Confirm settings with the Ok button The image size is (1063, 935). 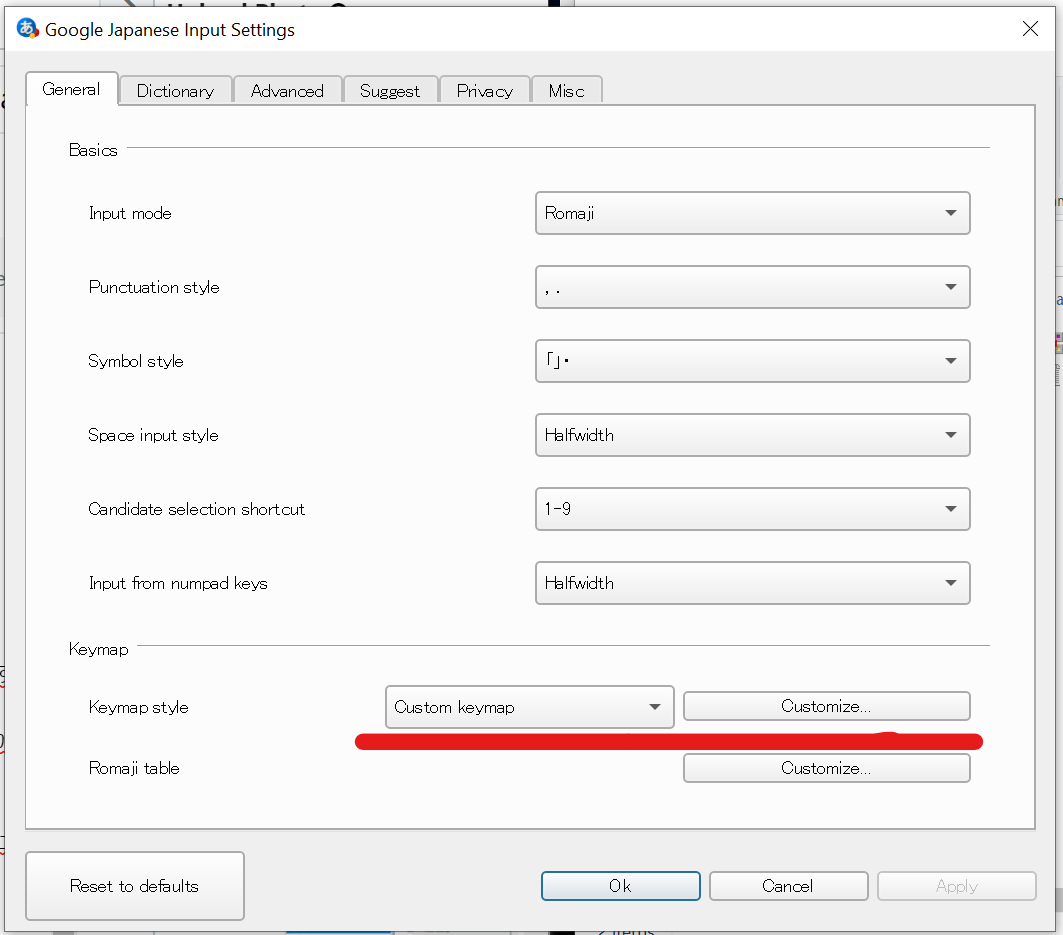pyautogui.click(x=620, y=886)
